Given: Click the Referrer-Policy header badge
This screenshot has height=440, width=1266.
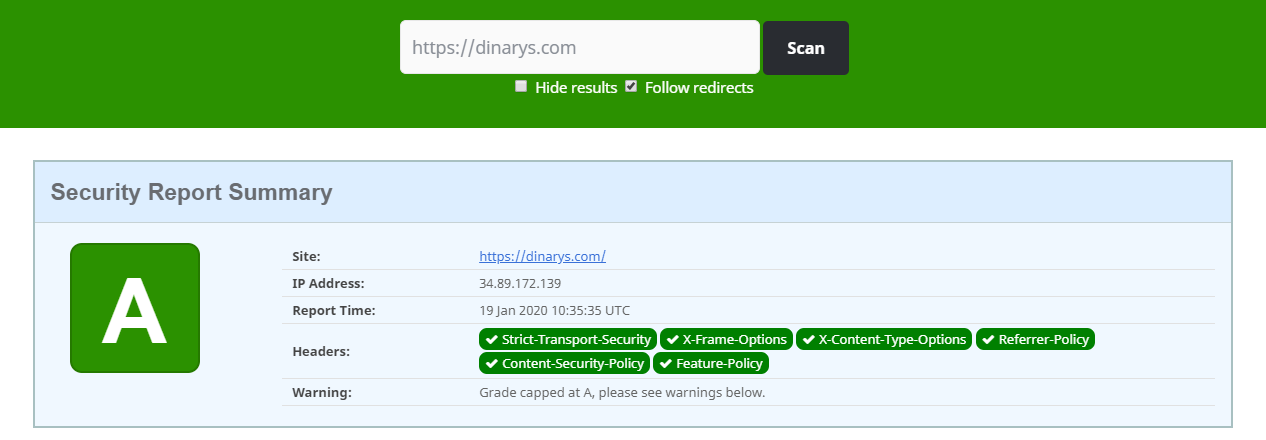Looking at the screenshot, I should point(1036,339).
